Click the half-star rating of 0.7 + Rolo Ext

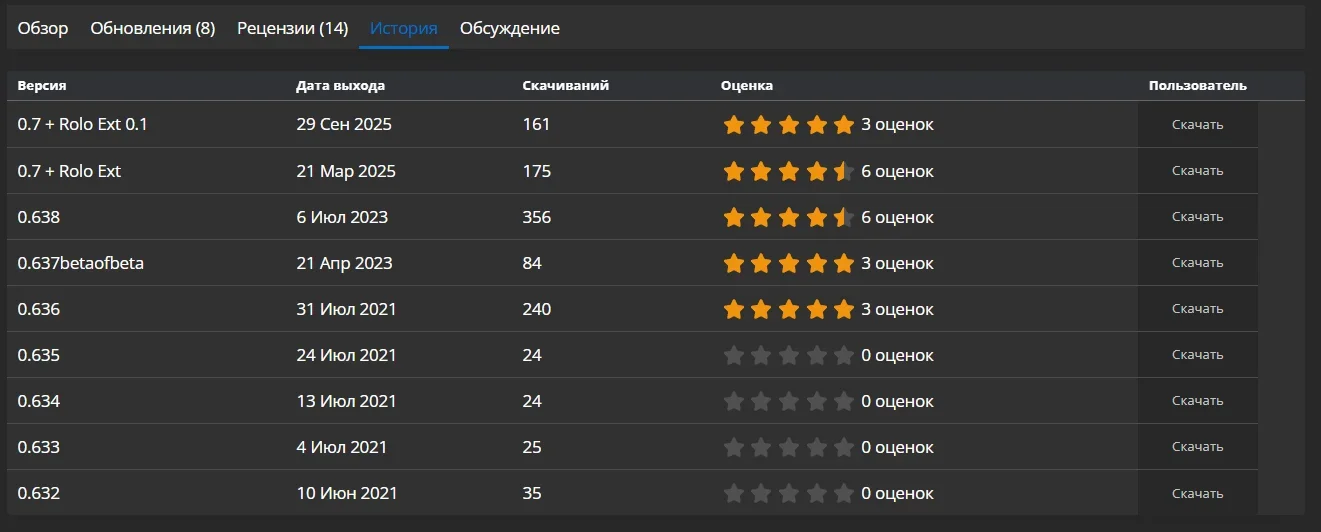tap(788, 171)
